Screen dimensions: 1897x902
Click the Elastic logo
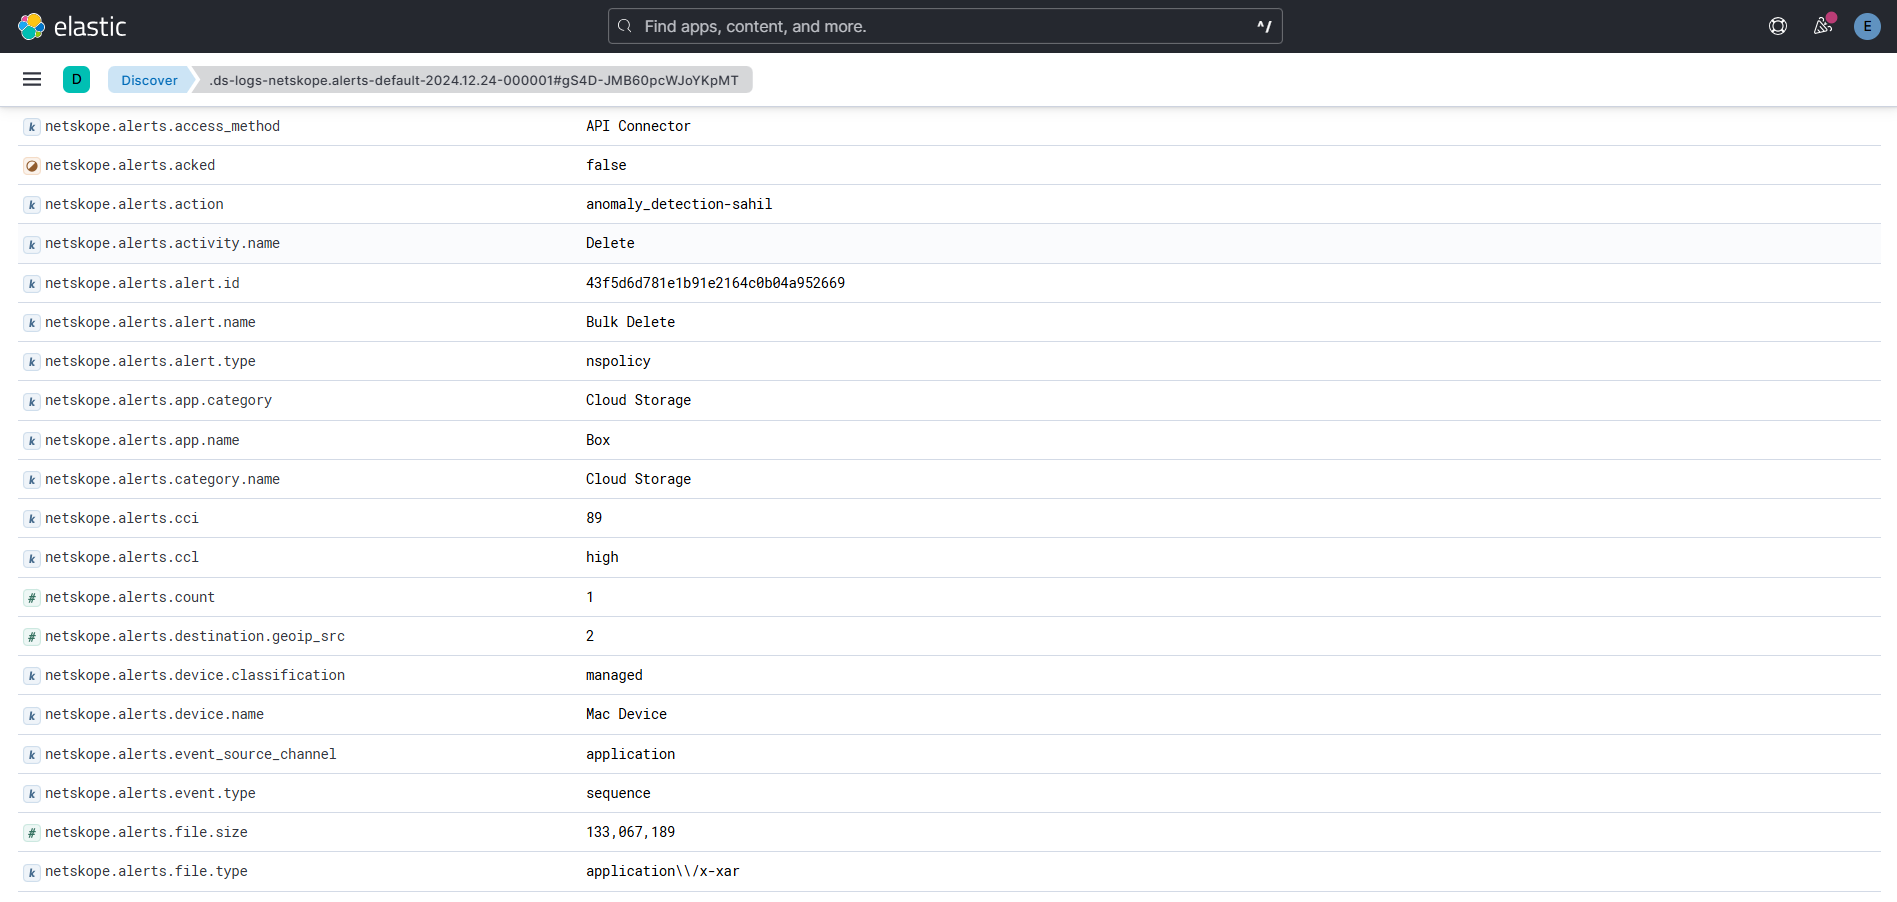[72, 26]
